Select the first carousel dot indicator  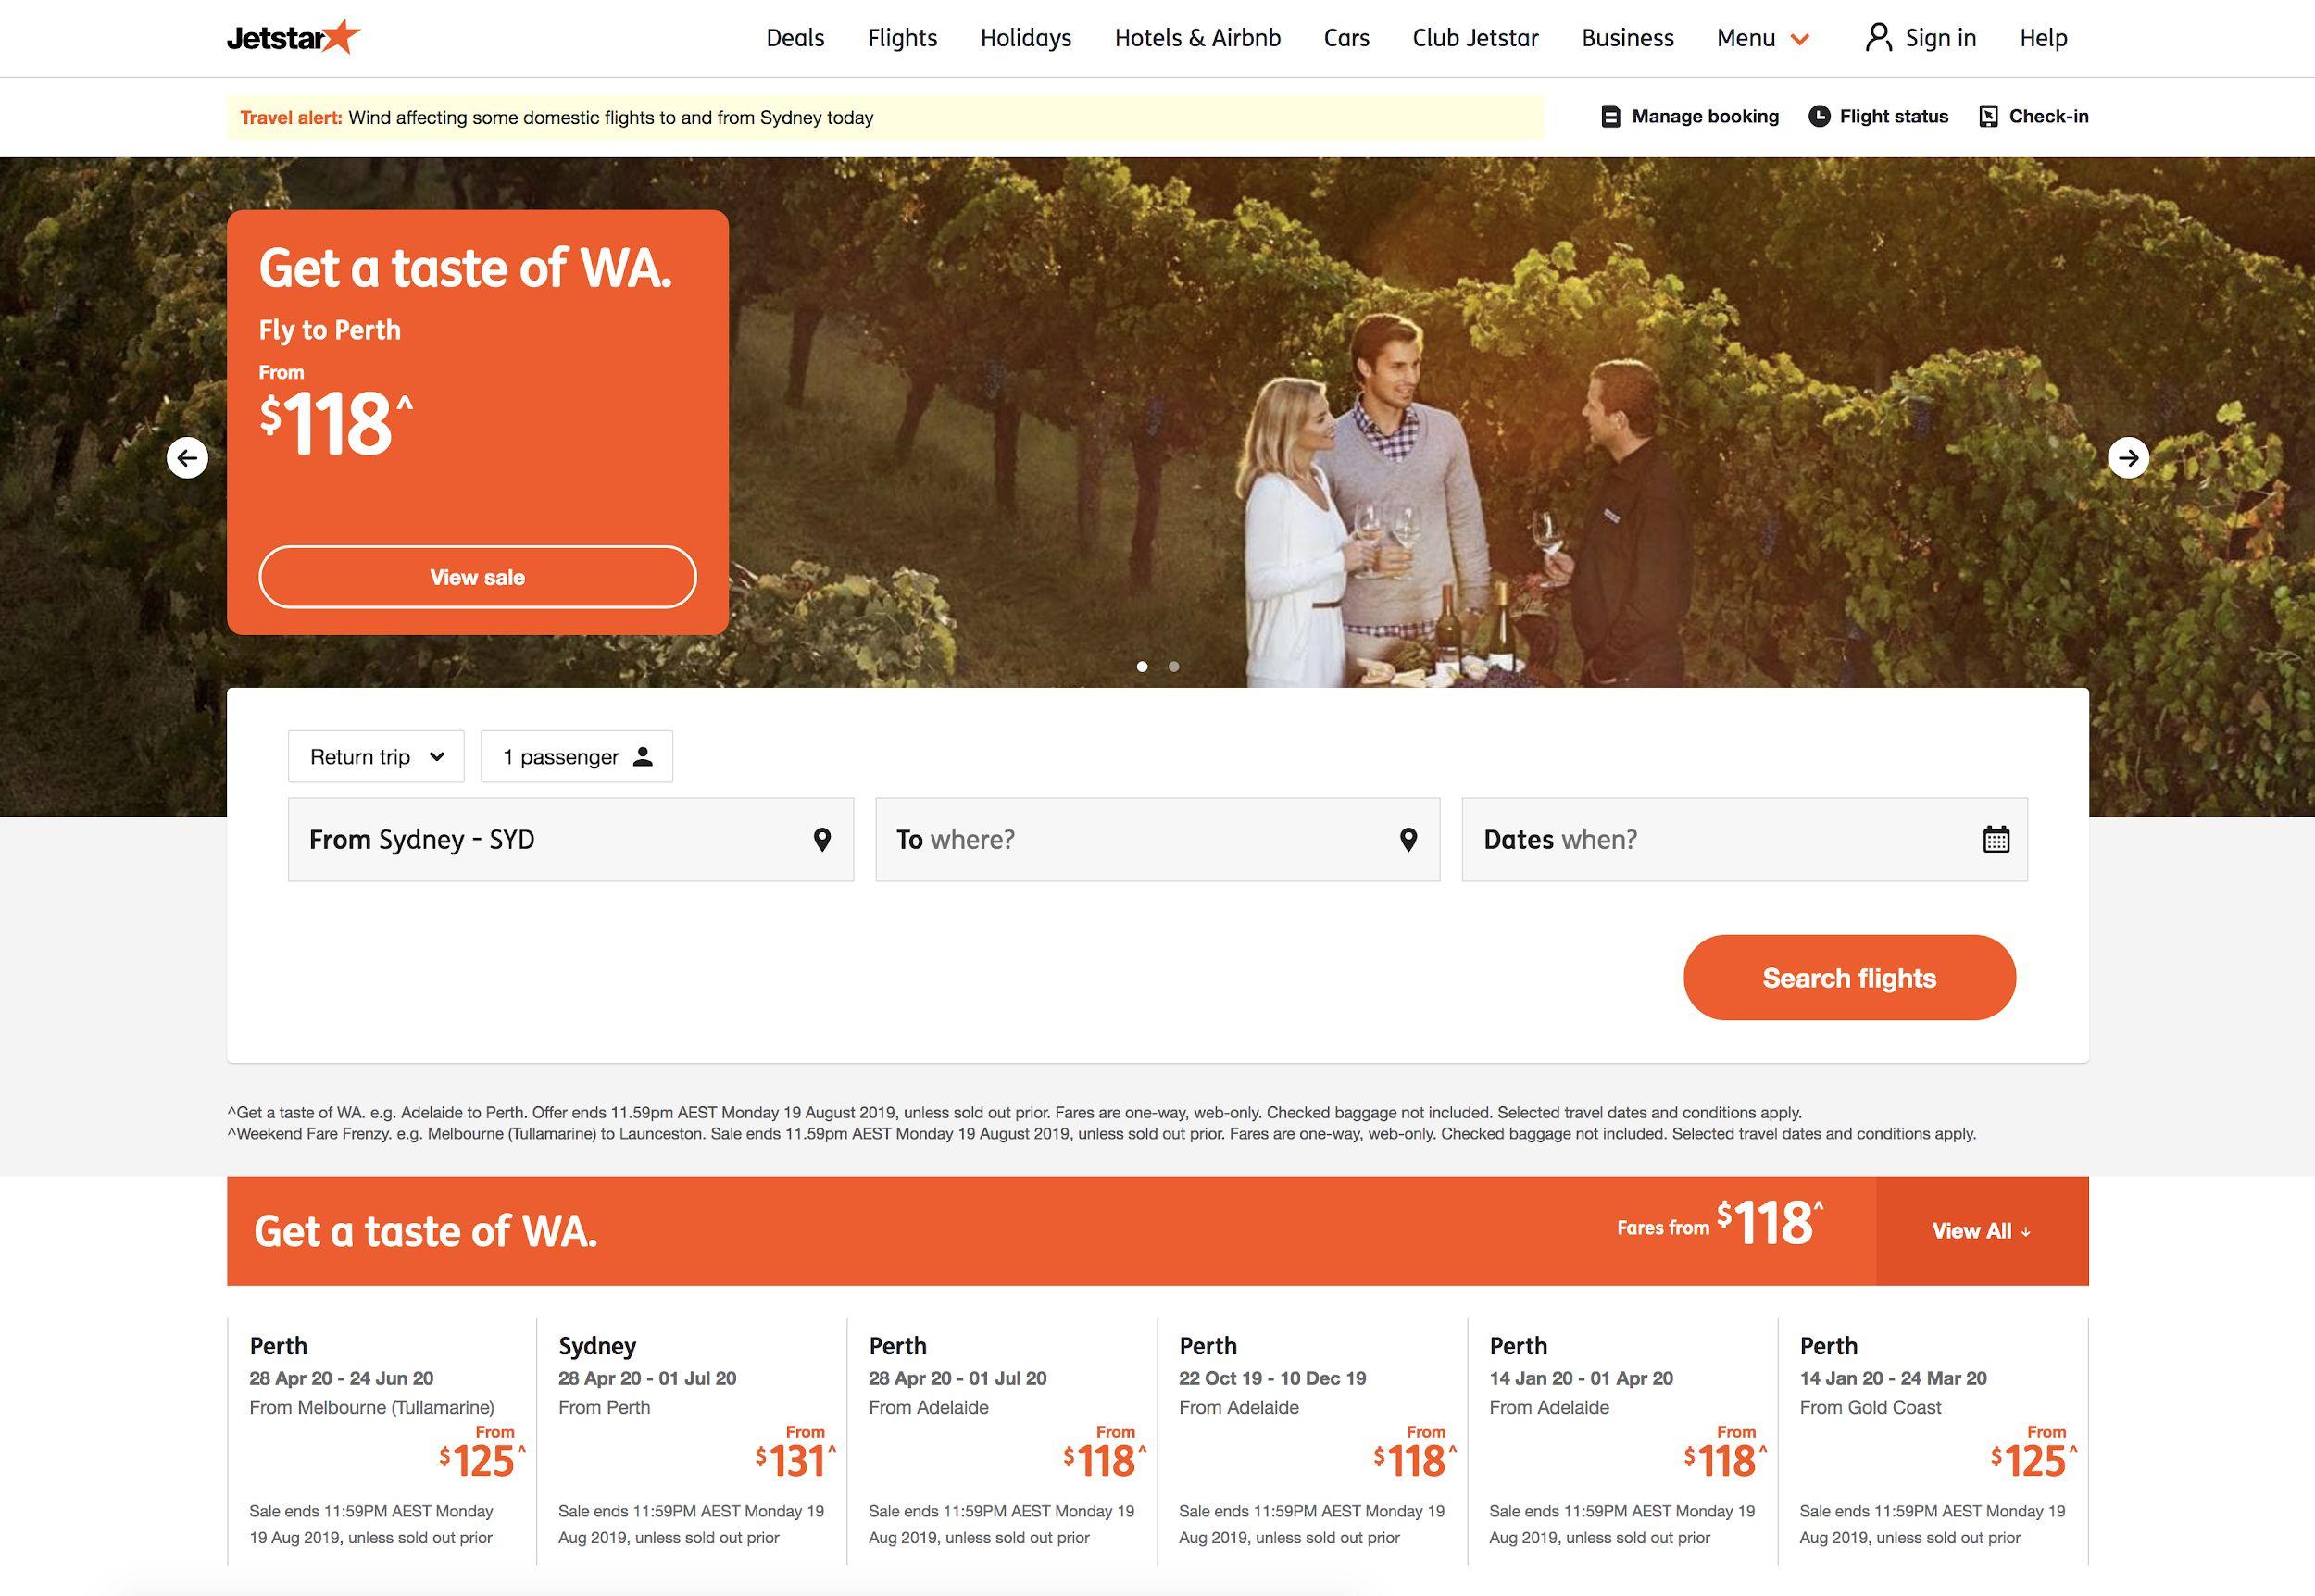click(x=1142, y=666)
